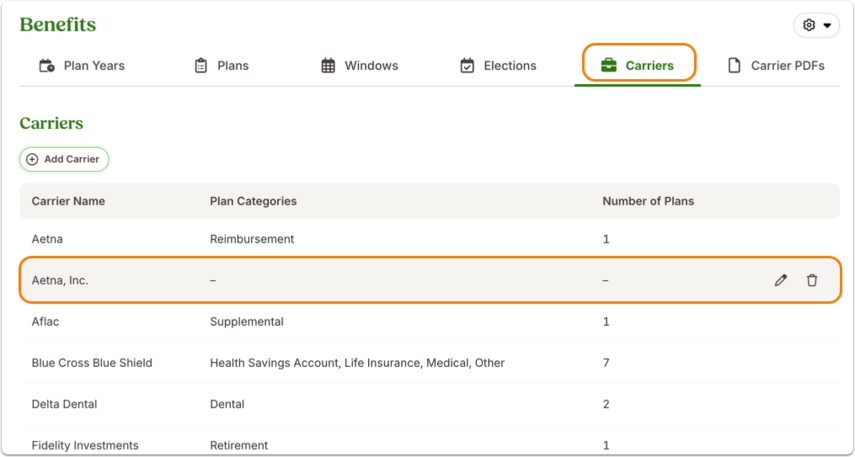The width and height of the screenshot is (855, 457).
Task: Click the Carriers section heading
Action: click(x=51, y=123)
